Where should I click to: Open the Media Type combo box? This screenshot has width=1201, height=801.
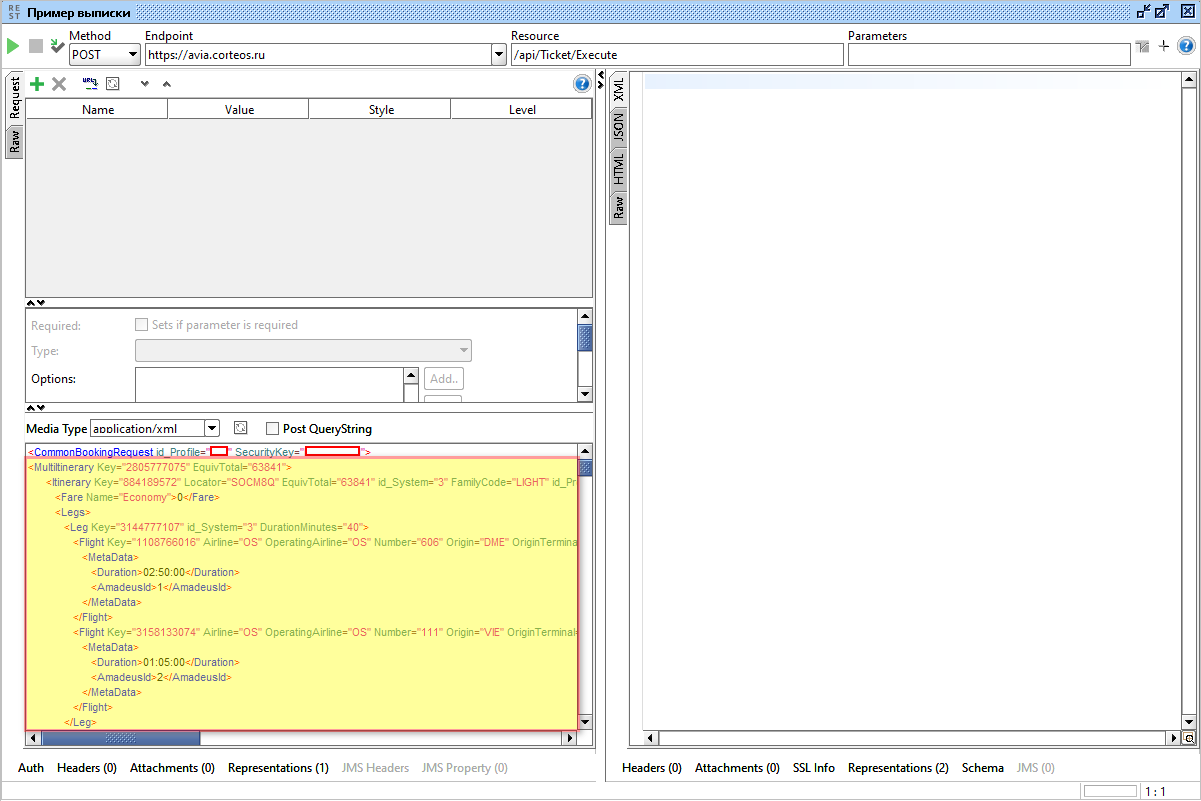click(211, 429)
